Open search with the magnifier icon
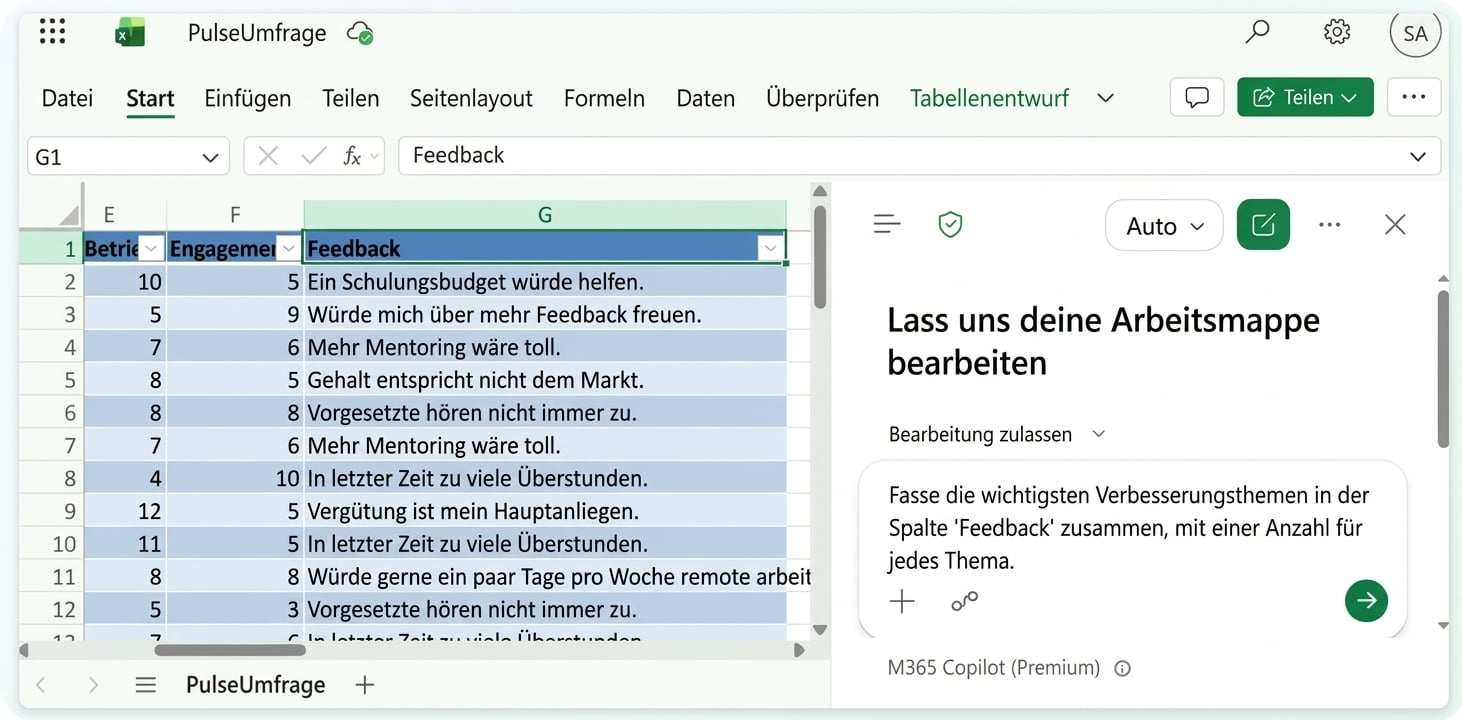The image size is (1462, 720). (1257, 32)
